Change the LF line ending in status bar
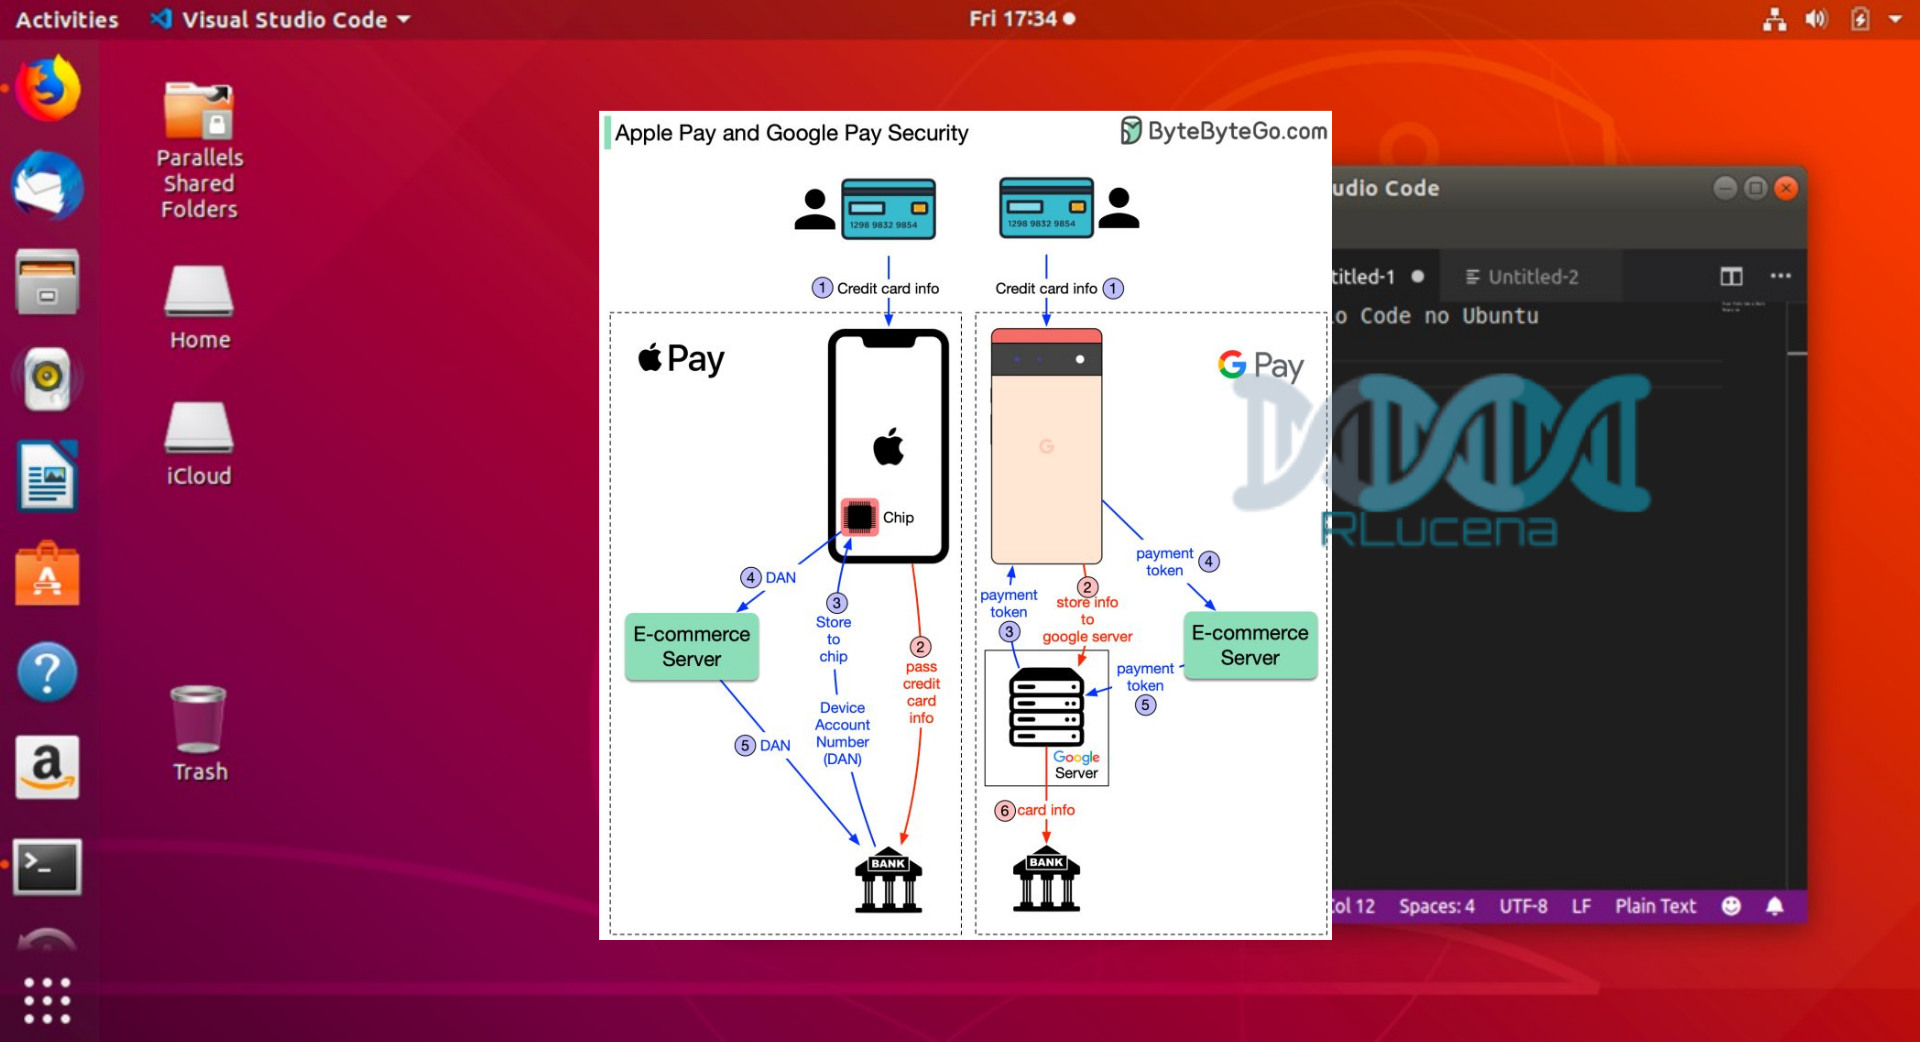1920x1042 pixels. [1581, 906]
